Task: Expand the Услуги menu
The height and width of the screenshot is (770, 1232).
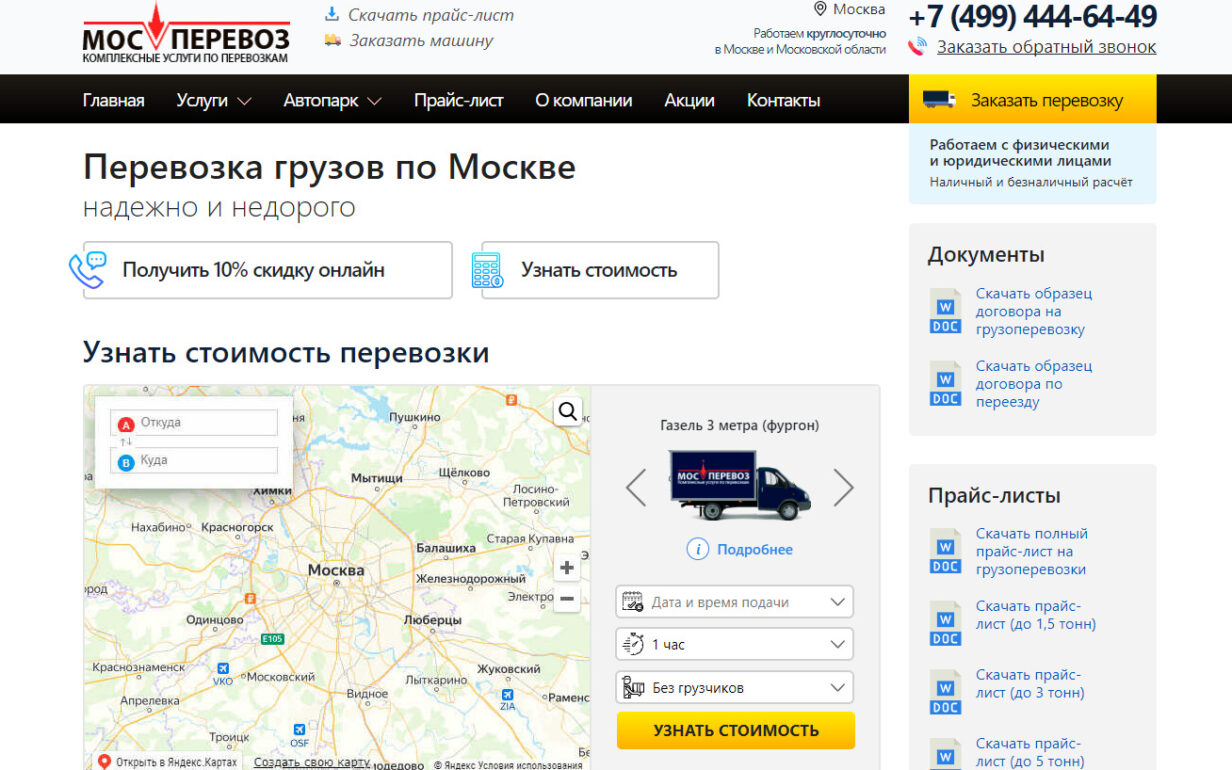Action: pos(213,100)
